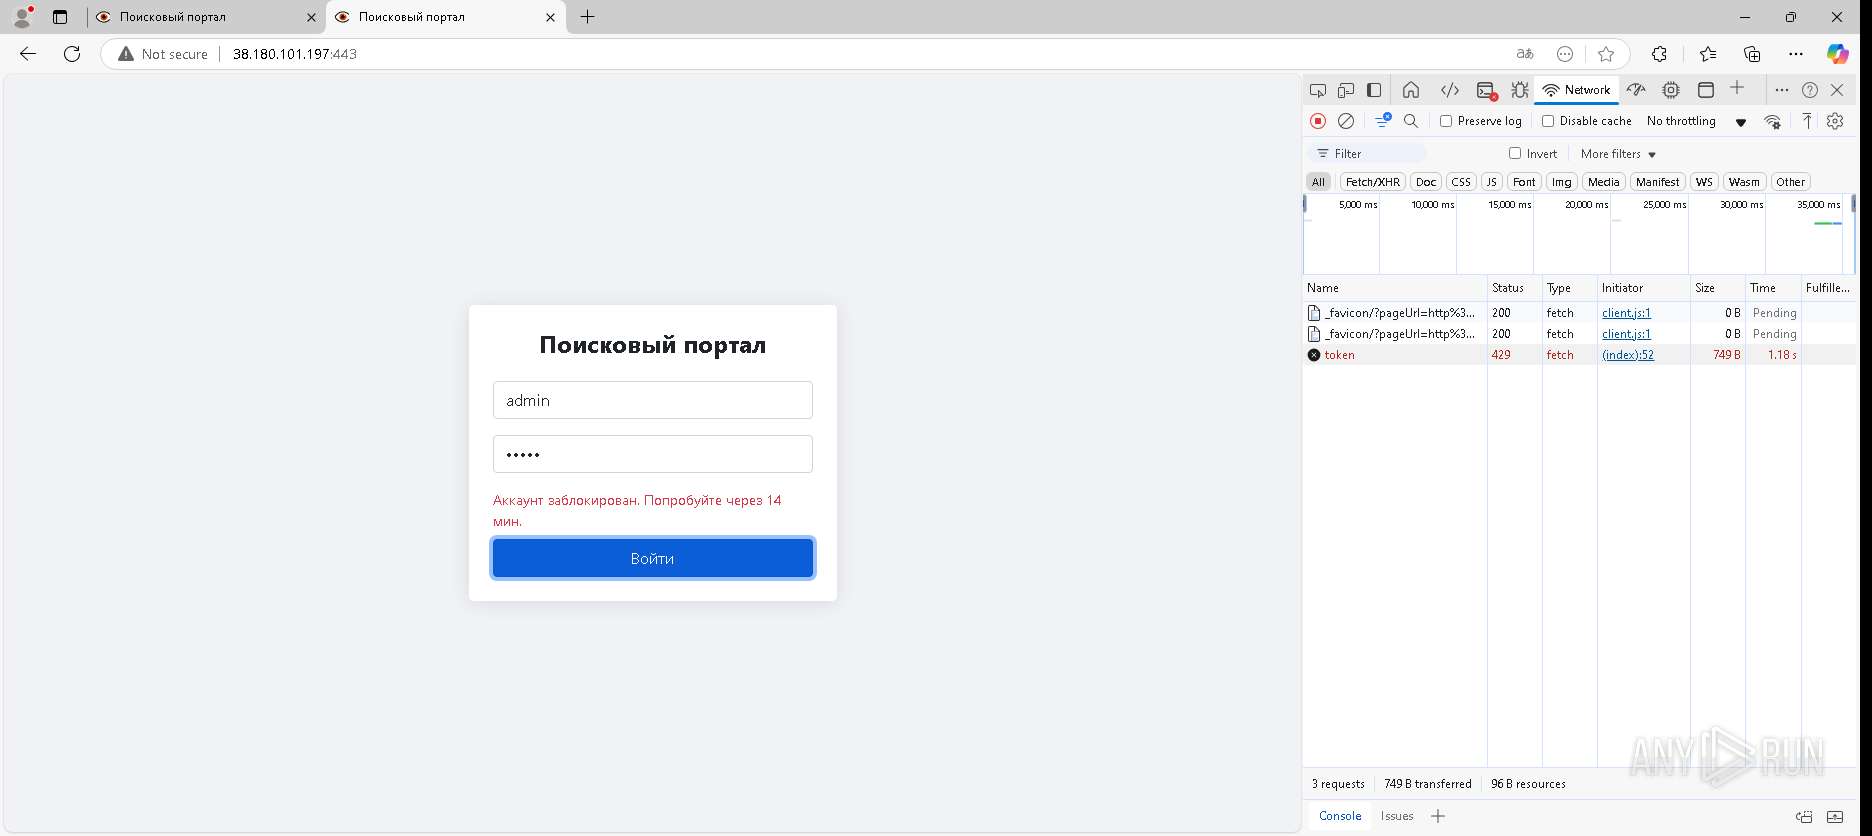Filter requests by Fetch/XHR

point(1372,182)
